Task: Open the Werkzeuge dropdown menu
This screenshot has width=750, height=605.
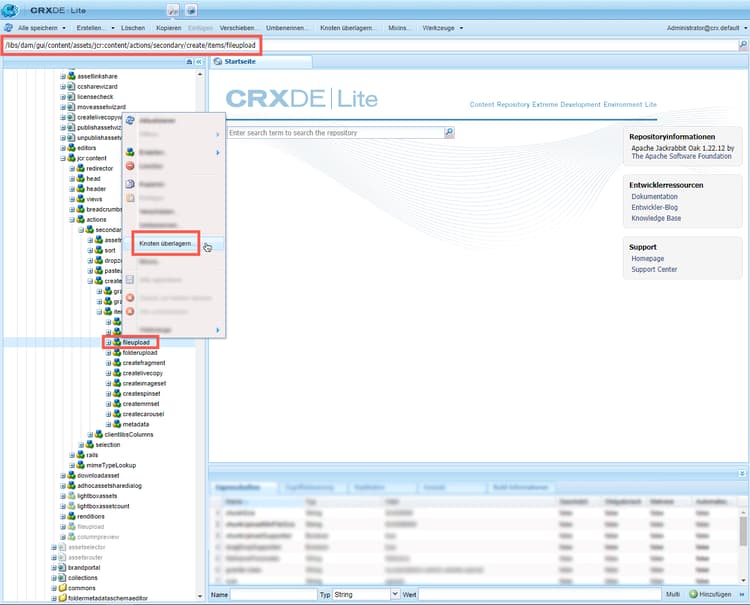Action: 442,28
